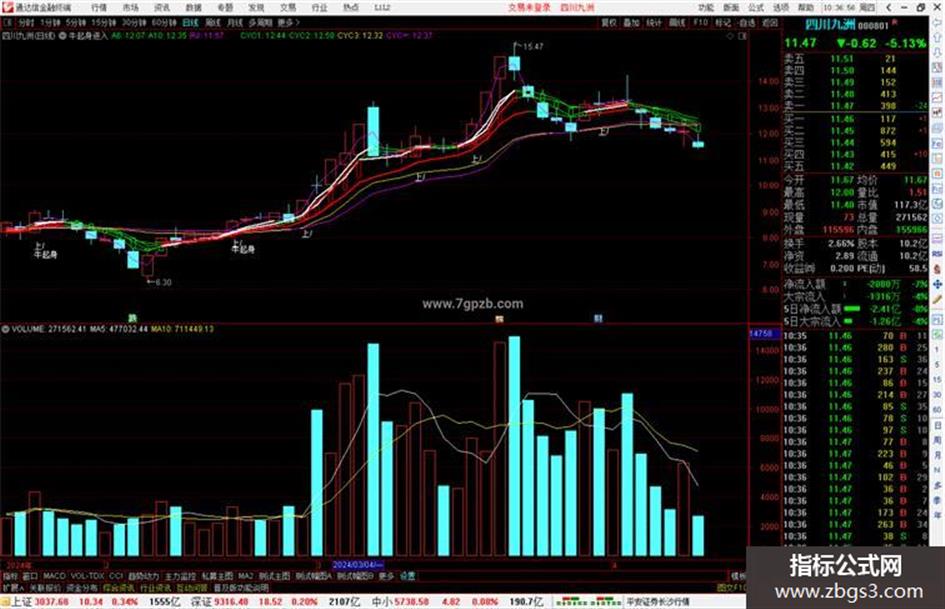Click the 15.47 high price marker
Viewport: 945px width, 609px height.
[x=533, y=46]
